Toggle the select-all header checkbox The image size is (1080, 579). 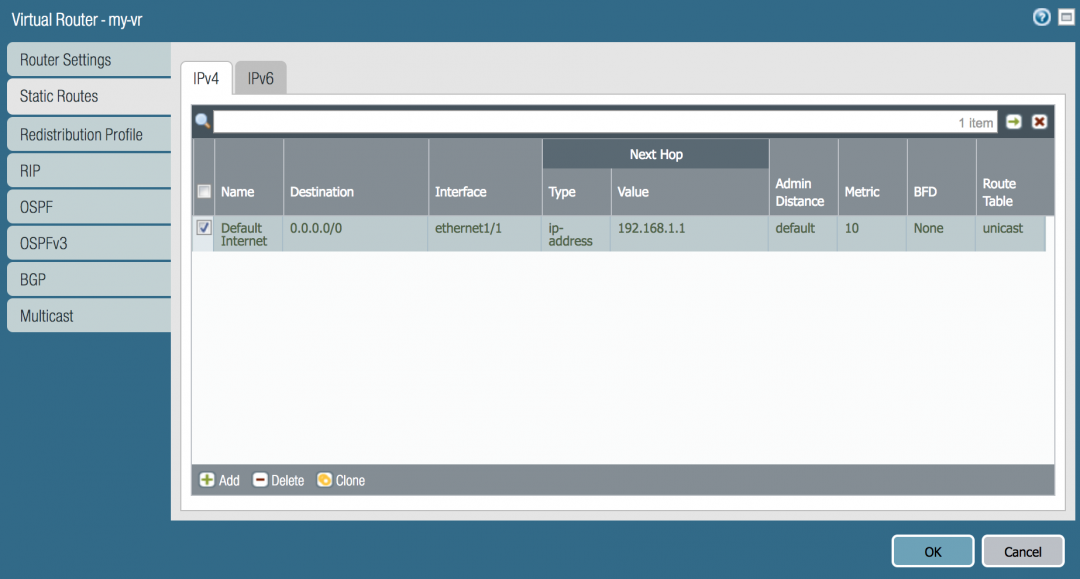pyautogui.click(x=204, y=191)
